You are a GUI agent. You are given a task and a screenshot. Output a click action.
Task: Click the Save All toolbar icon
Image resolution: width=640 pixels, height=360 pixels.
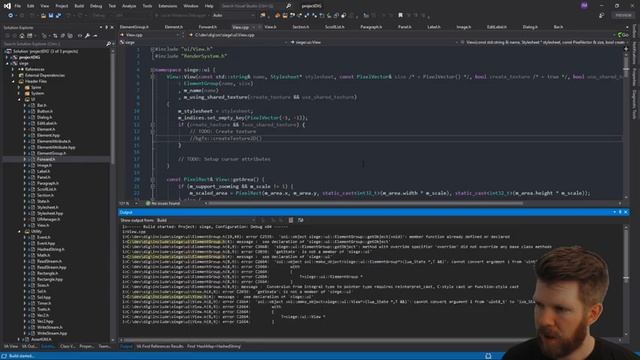[x=58, y=16]
